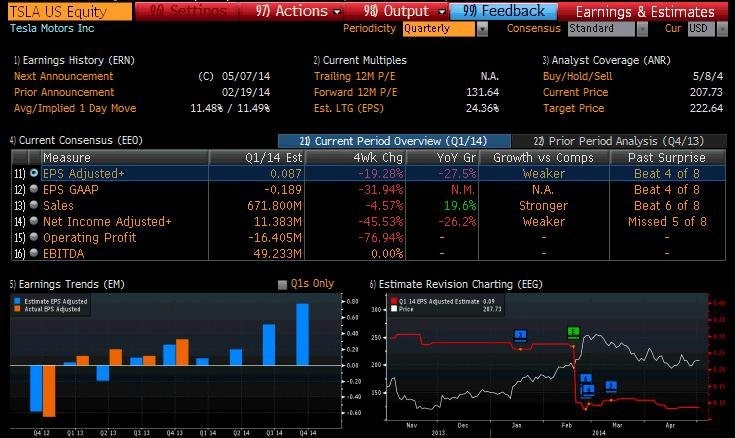Viewport: 735px width, 438px height.
Task: Click the EPS GAAP row label
Action: [x=71, y=189]
